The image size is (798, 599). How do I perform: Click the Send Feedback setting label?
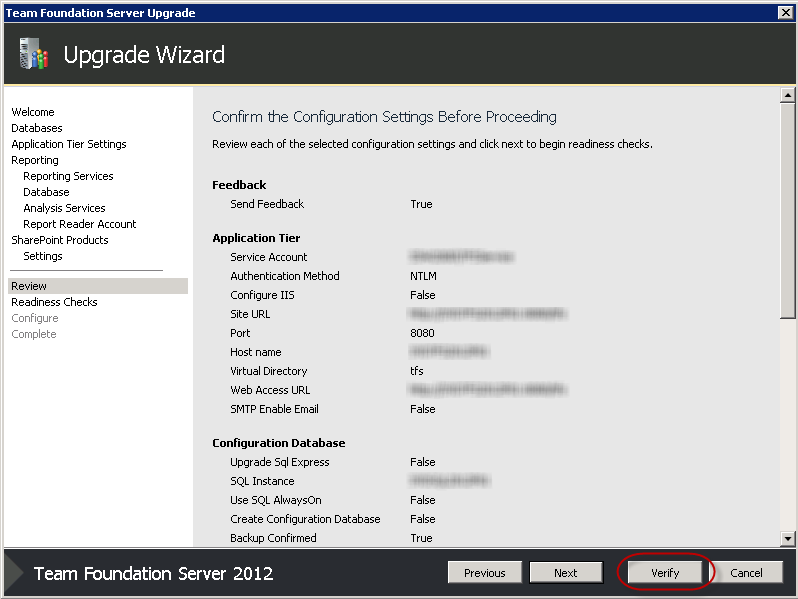click(x=267, y=204)
